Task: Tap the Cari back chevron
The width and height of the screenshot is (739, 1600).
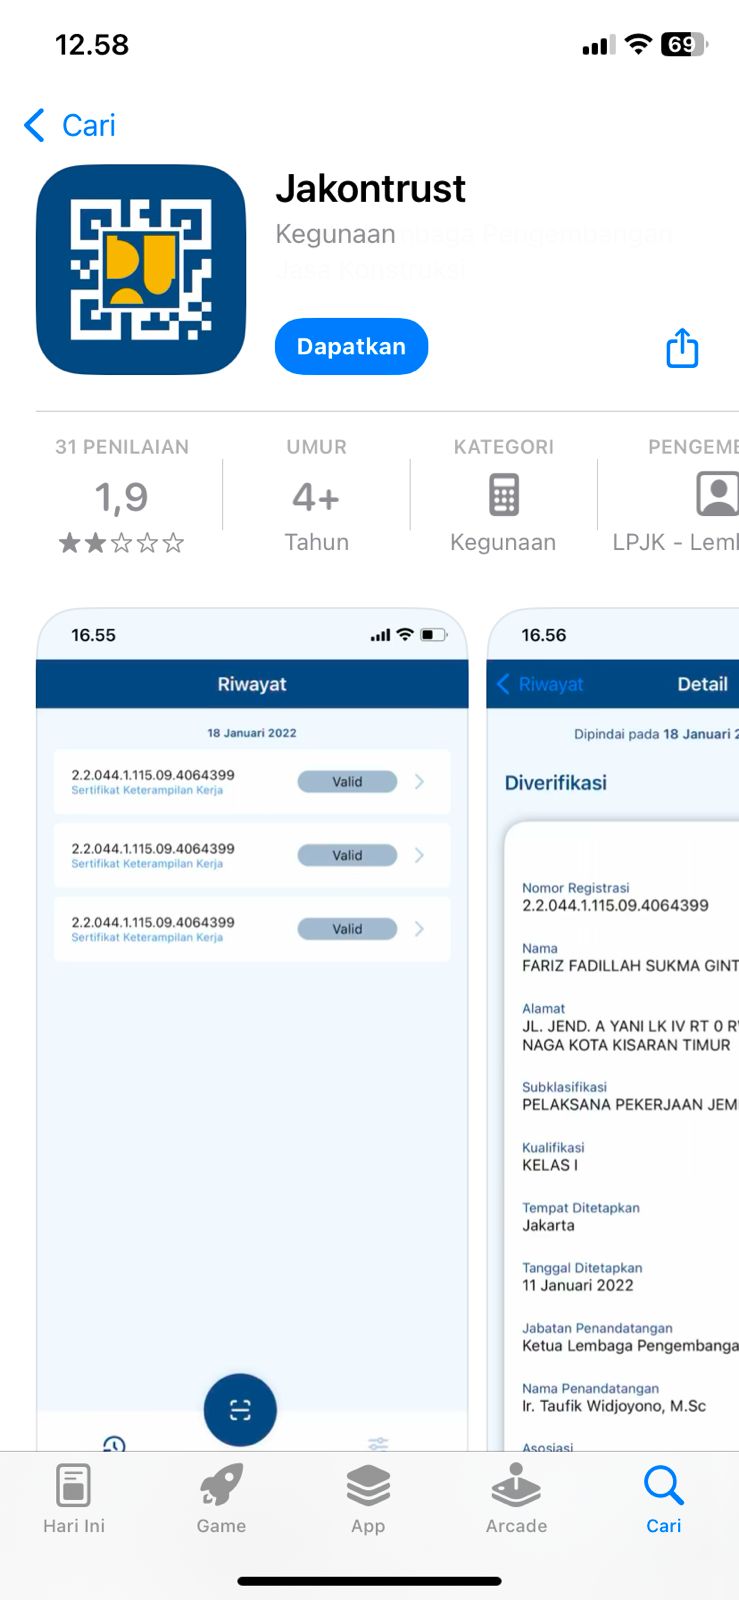Action: [x=34, y=126]
